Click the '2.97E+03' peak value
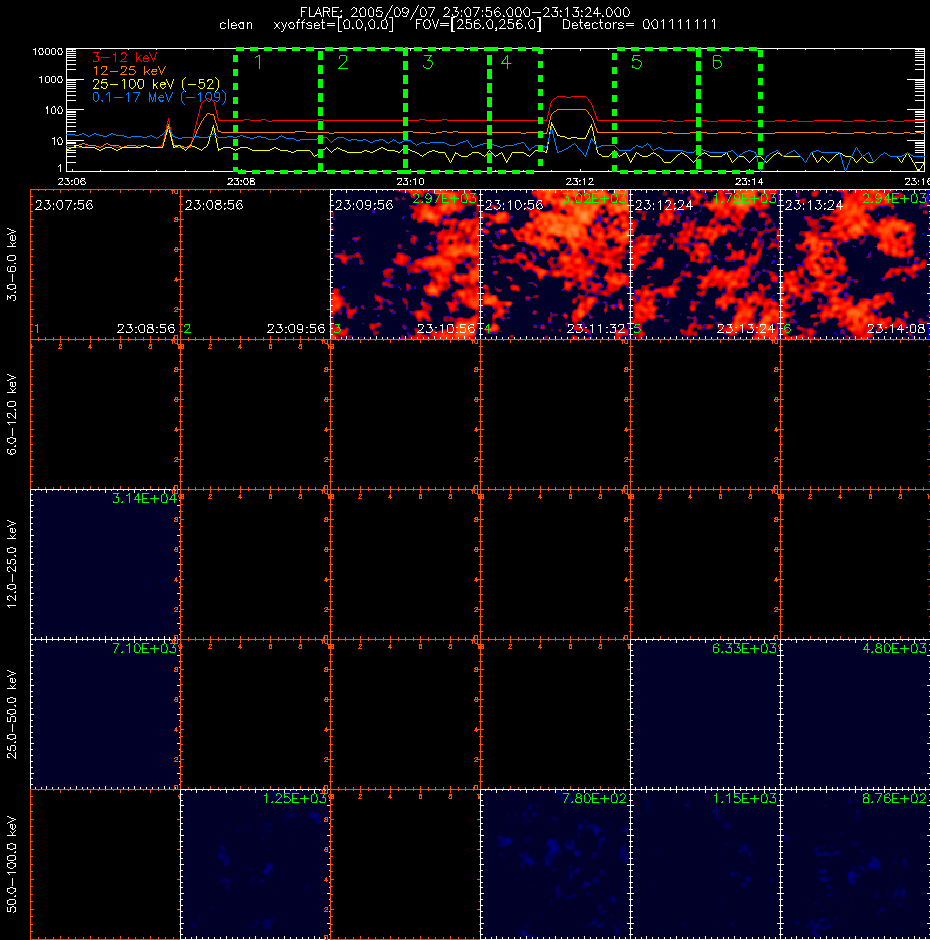The image size is (930, 940). [444, 198]
